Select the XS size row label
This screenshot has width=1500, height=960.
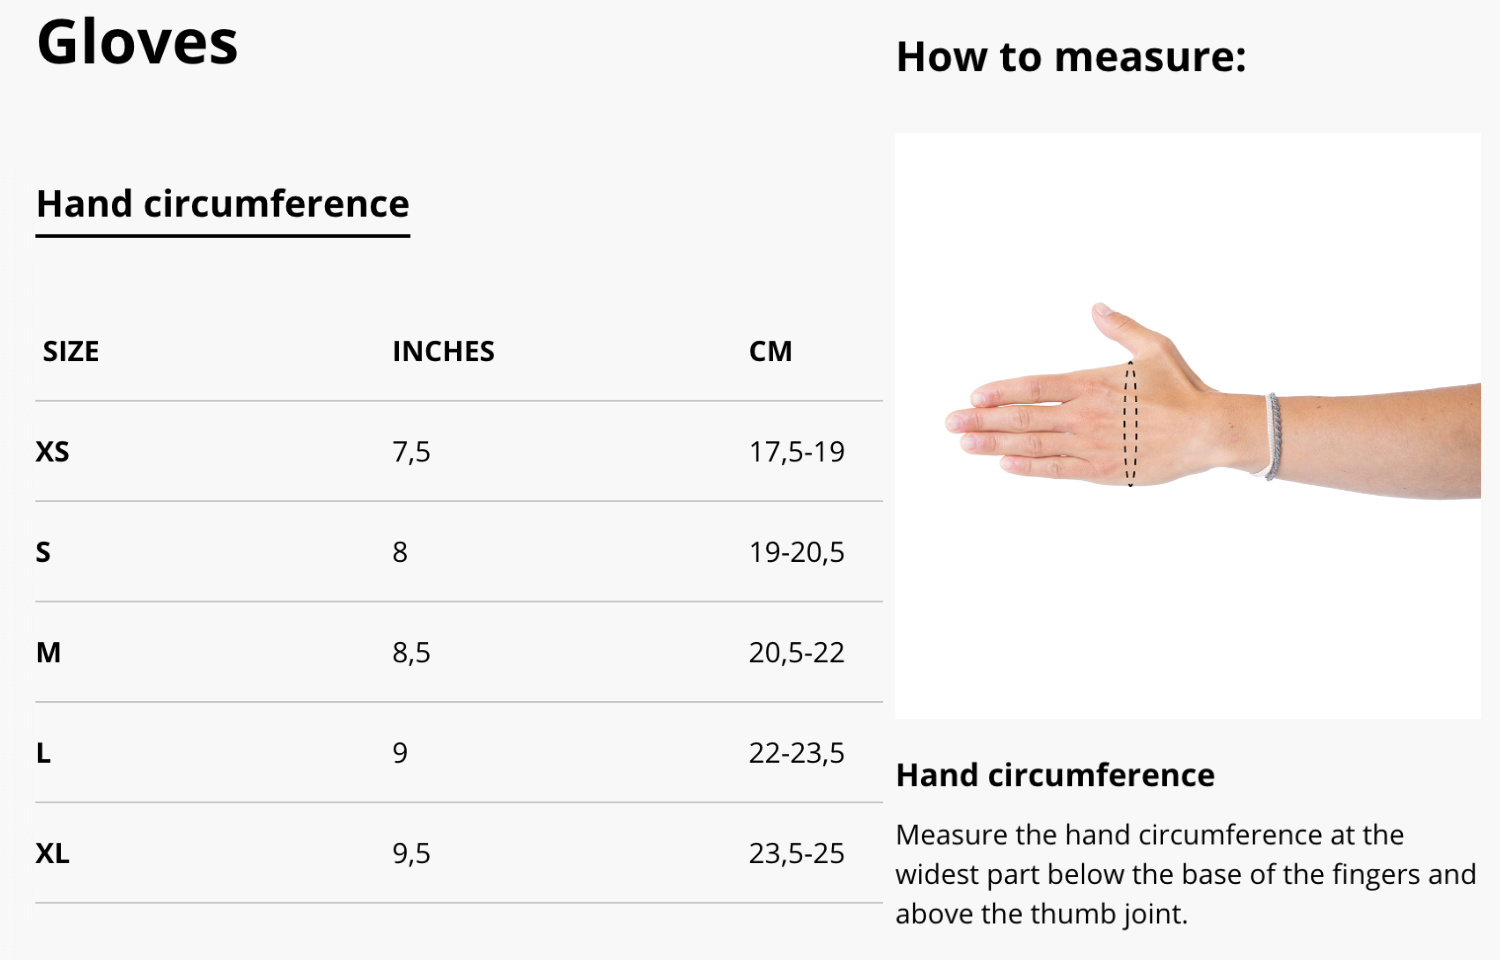(53, 452)
